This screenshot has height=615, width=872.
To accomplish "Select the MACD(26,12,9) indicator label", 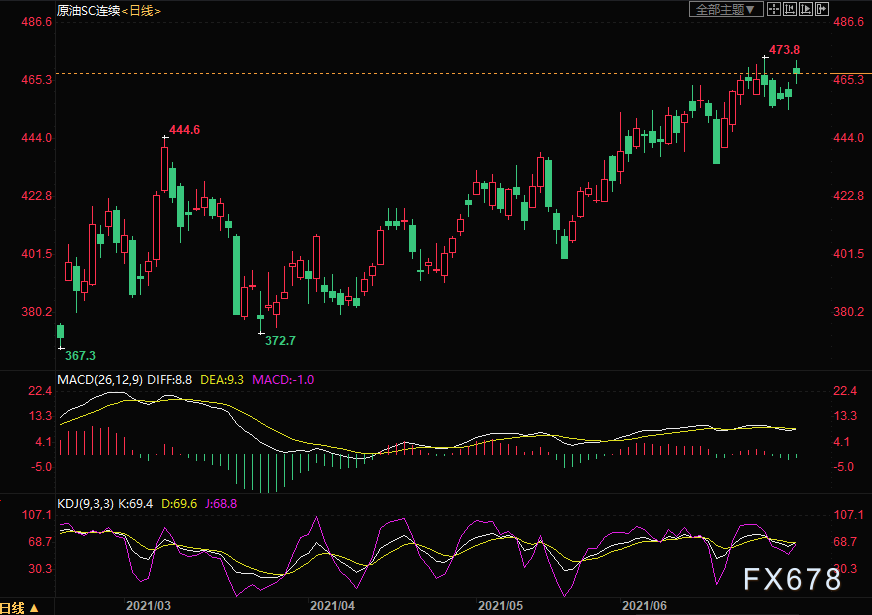I will (100, 380).
